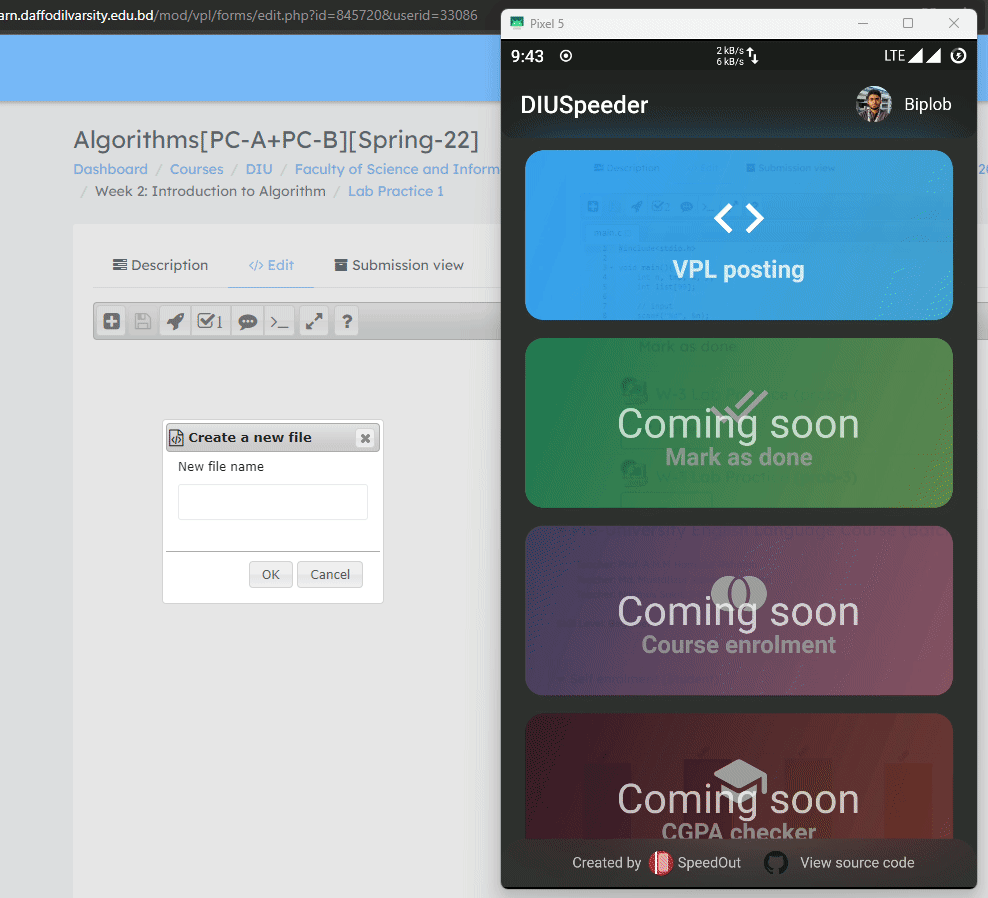This screenshot has height=898, width=988.
Task: Click Week 2: Introduction to Algorithm breadcrumb text
Action: (210, 191)
